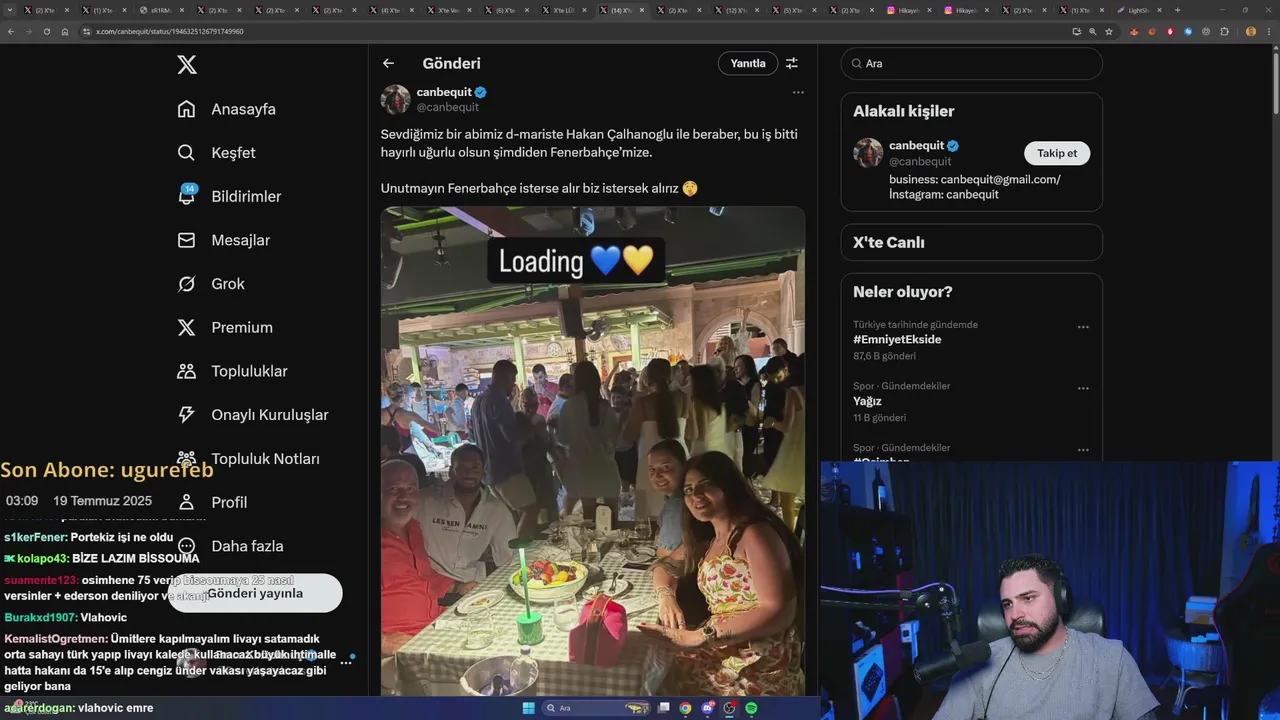Open Onaylı Kuruluşlar lightning icon
This screenshot has width=1280, height=720.
click(186, 415)
